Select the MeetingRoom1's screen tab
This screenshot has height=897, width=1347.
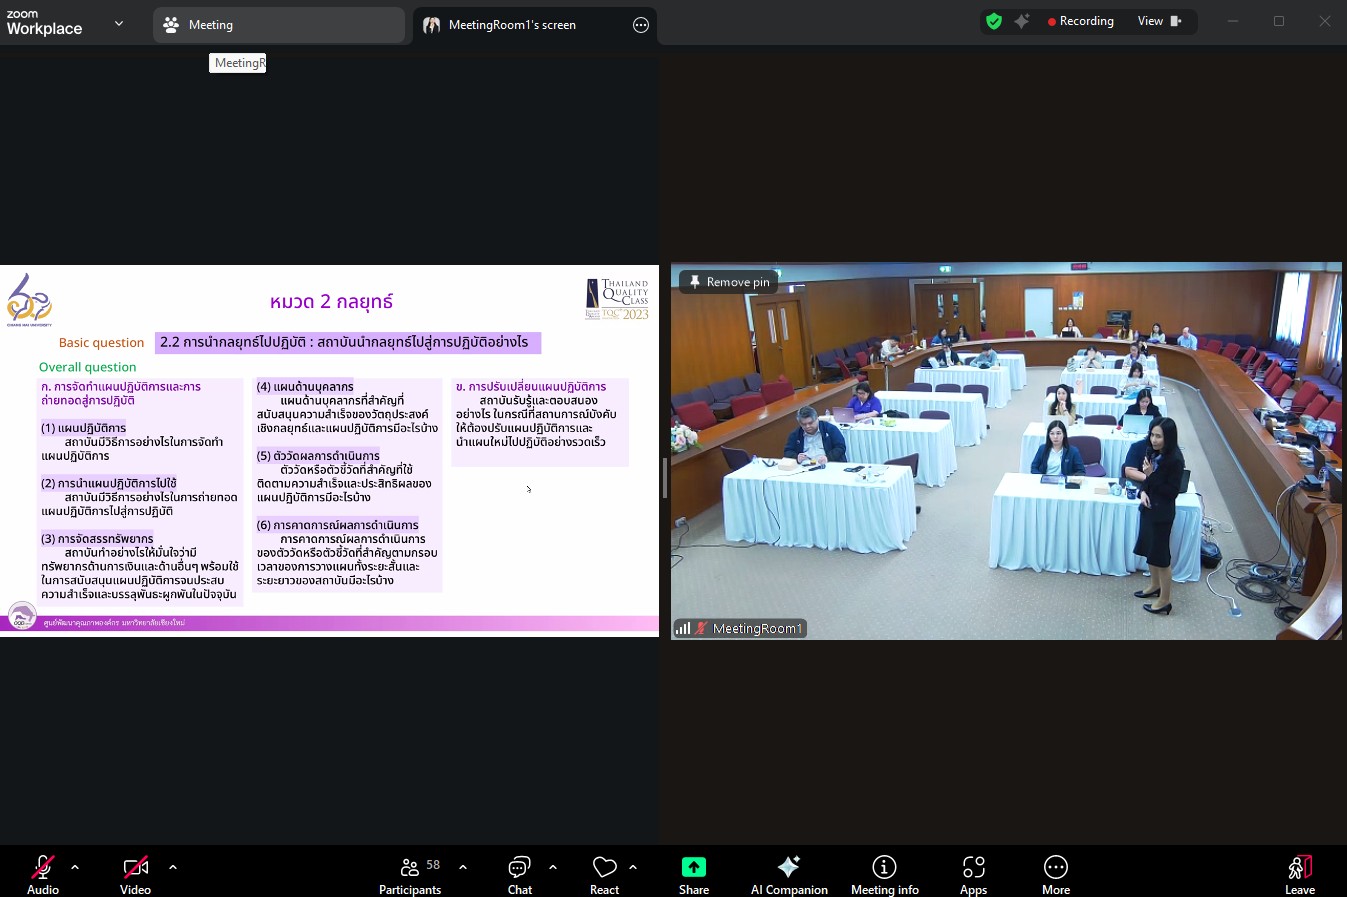[512, 25]
